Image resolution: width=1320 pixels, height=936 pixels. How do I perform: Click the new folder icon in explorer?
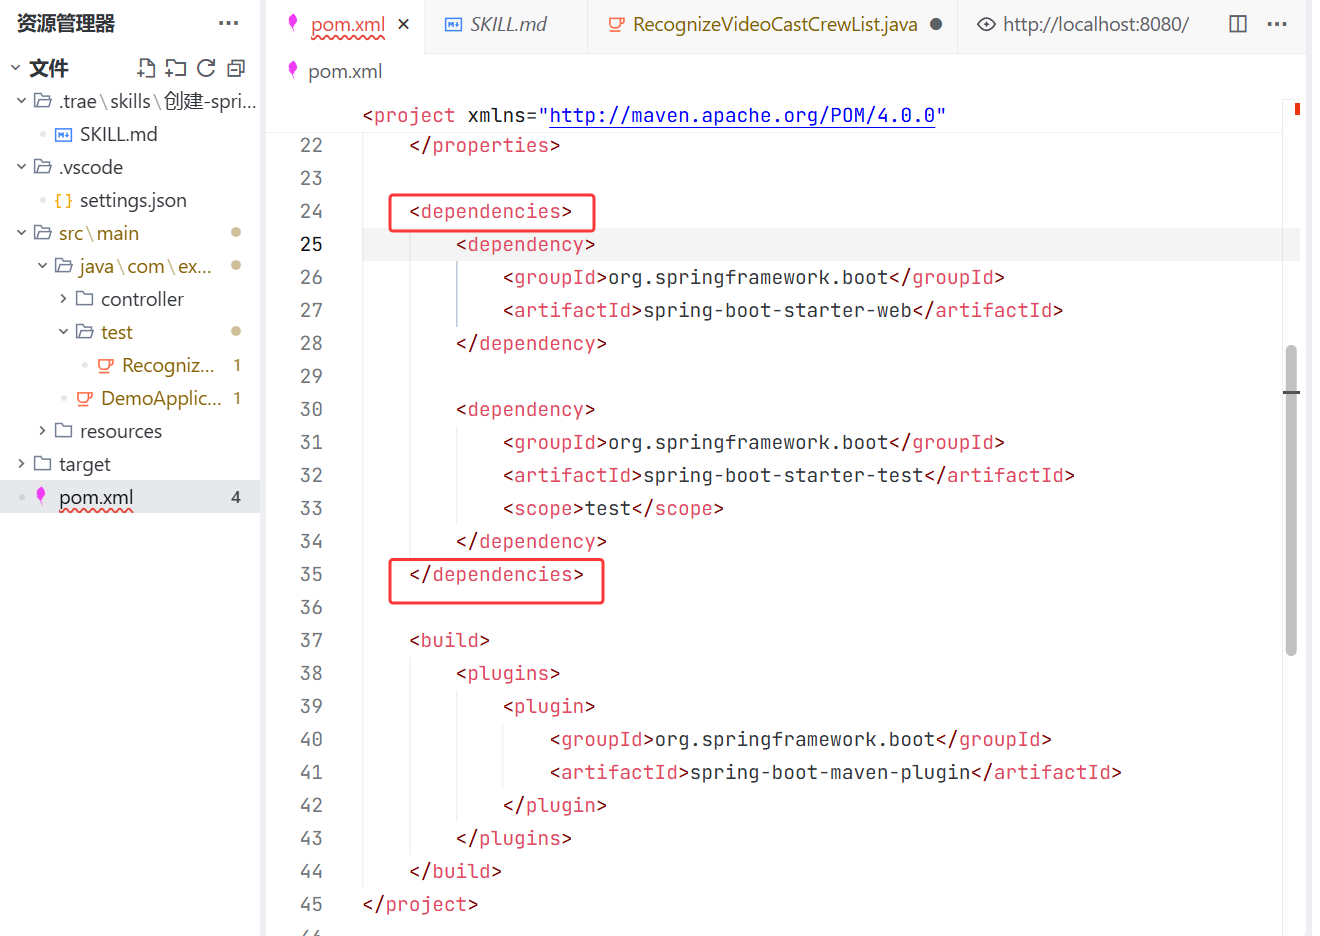point(176,68)
